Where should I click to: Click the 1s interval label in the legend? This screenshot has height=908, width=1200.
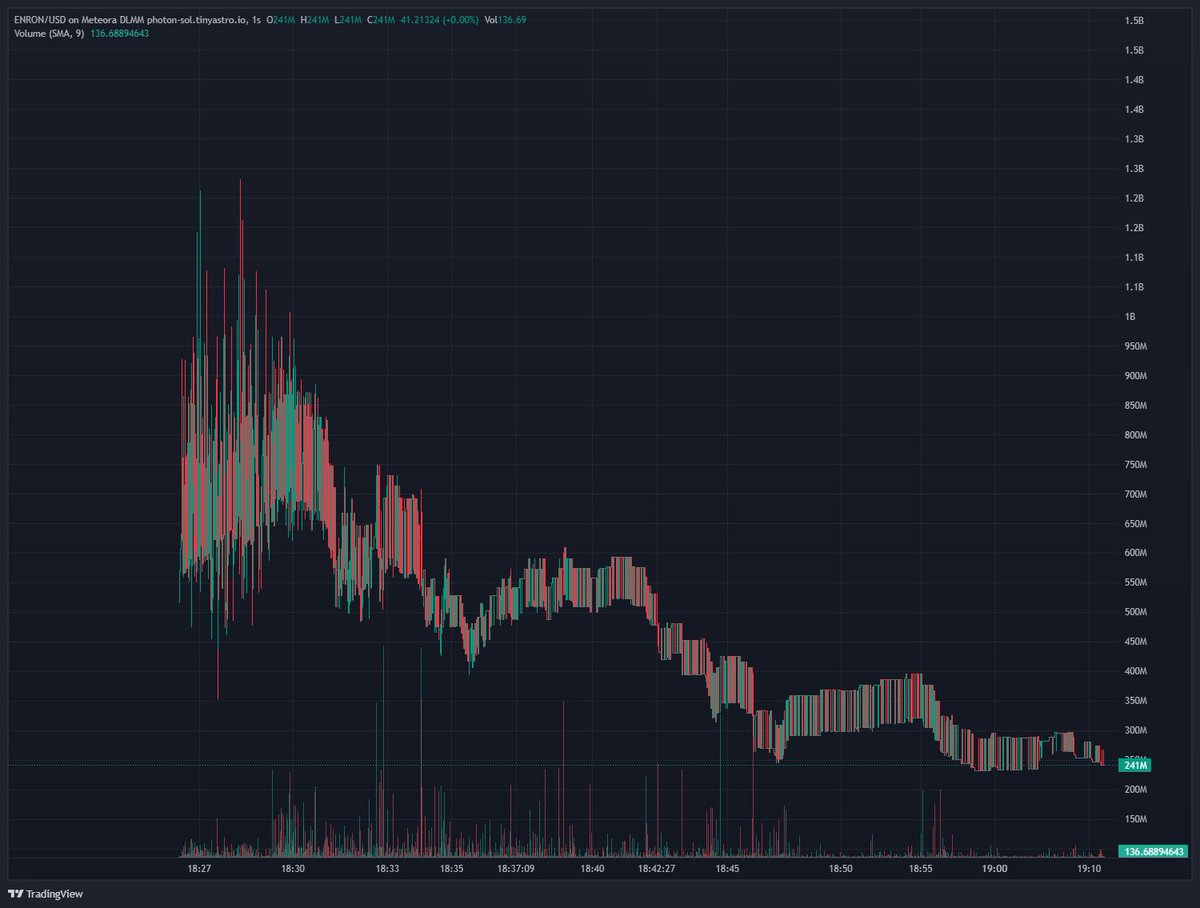tap(256, 21)
